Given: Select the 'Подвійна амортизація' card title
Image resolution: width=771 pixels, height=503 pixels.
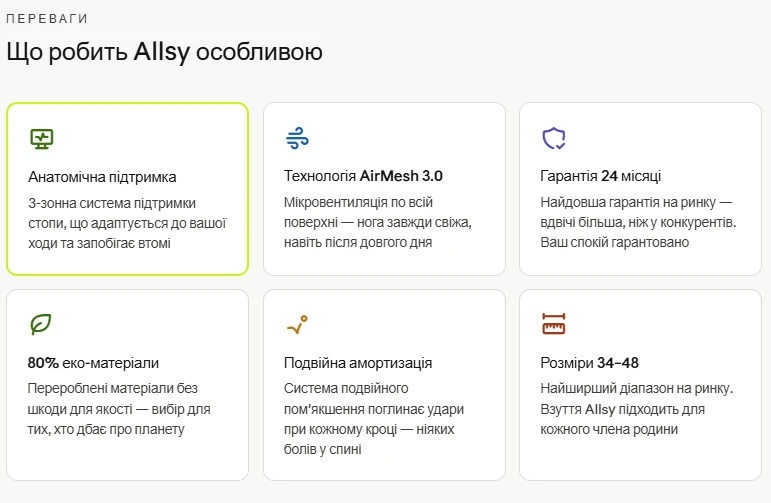Looking at the screenshot, I should point(358,363).
